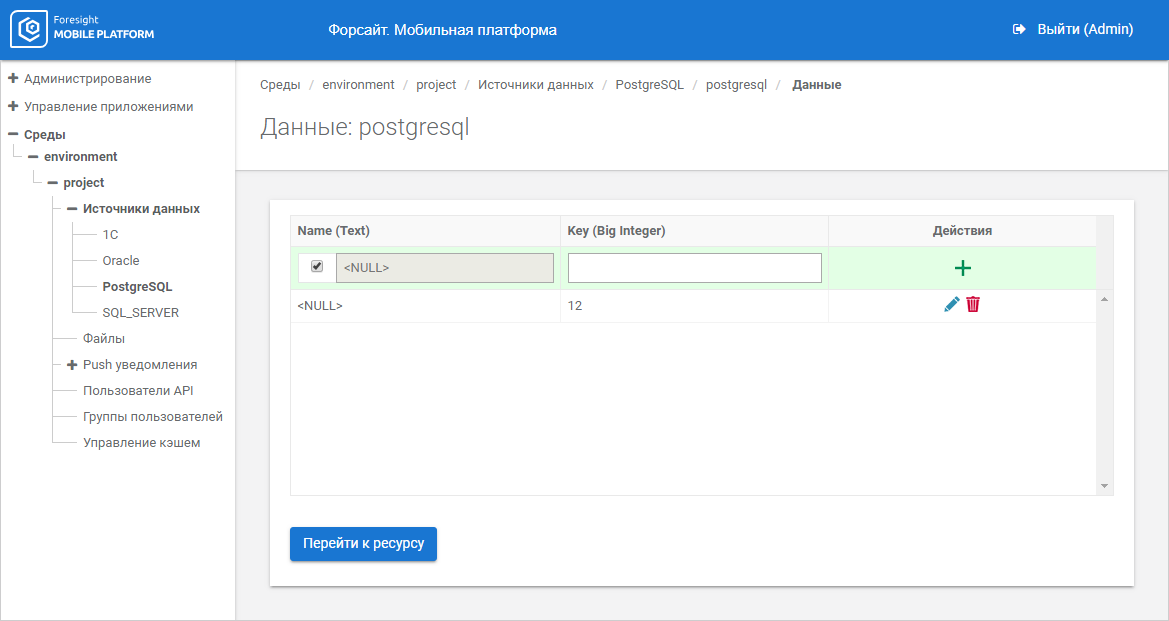Click the green plus add-row icon
Screen dimensions: 1169x621
[962, 268]
